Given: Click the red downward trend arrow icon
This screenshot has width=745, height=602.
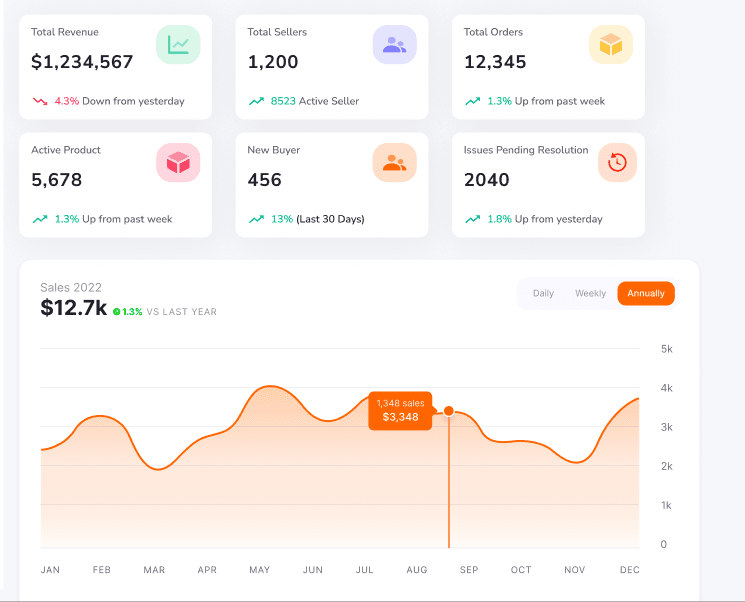Looking at the screenshot, I should pos(40,101).
